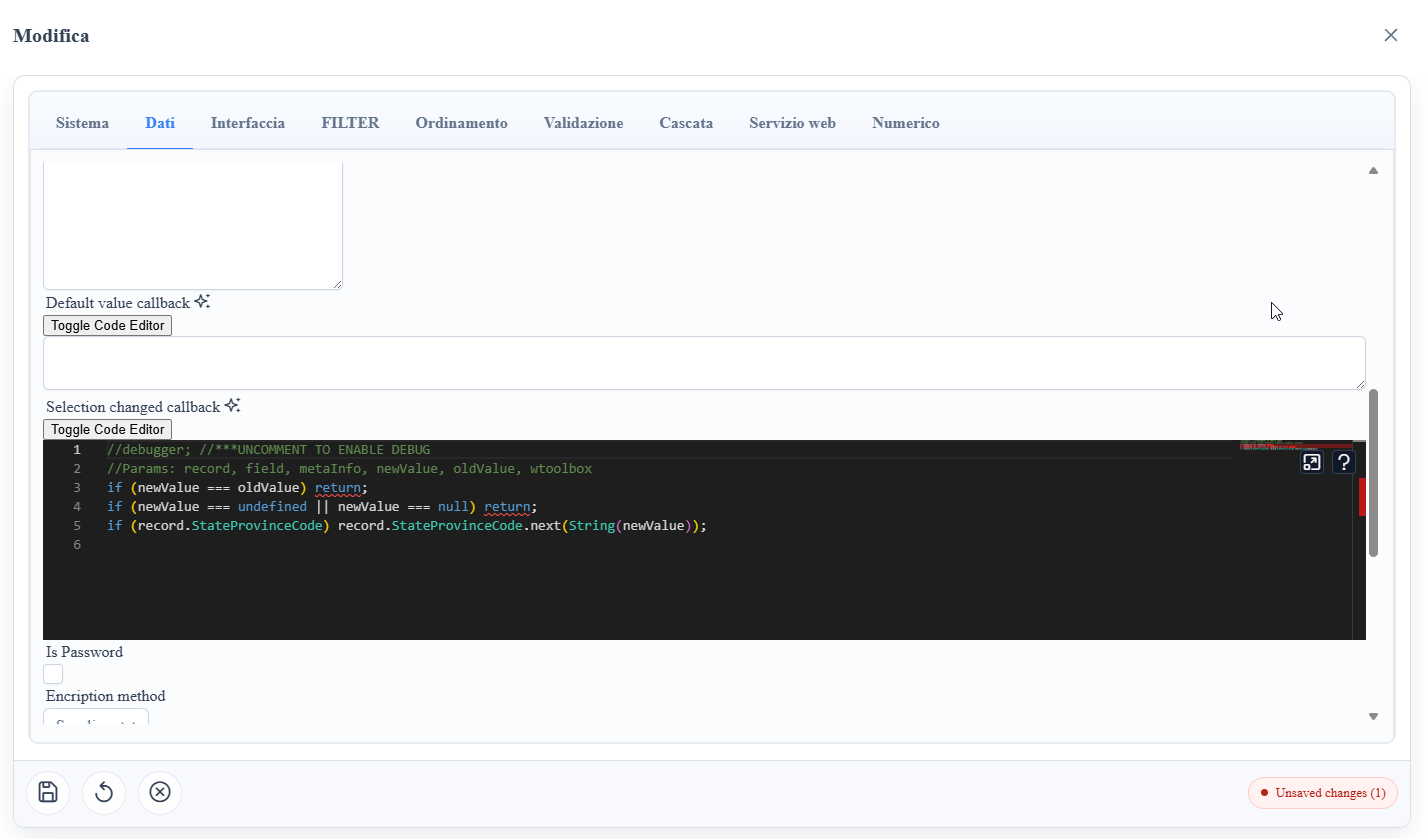The width and height of the screenshot is (1428, 839).
Task: Toggle Code Editor for Default value callback
Action: (x=108, y=326)
